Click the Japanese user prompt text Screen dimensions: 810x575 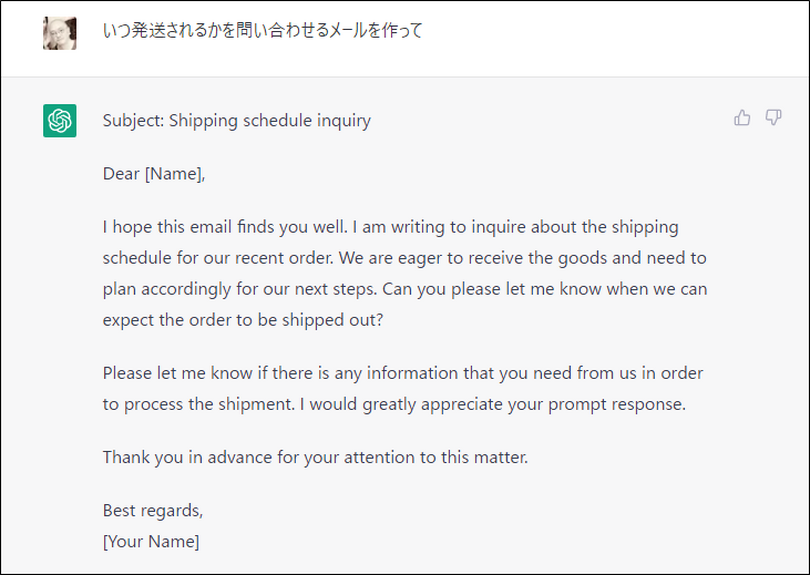[x=263, y=30]
